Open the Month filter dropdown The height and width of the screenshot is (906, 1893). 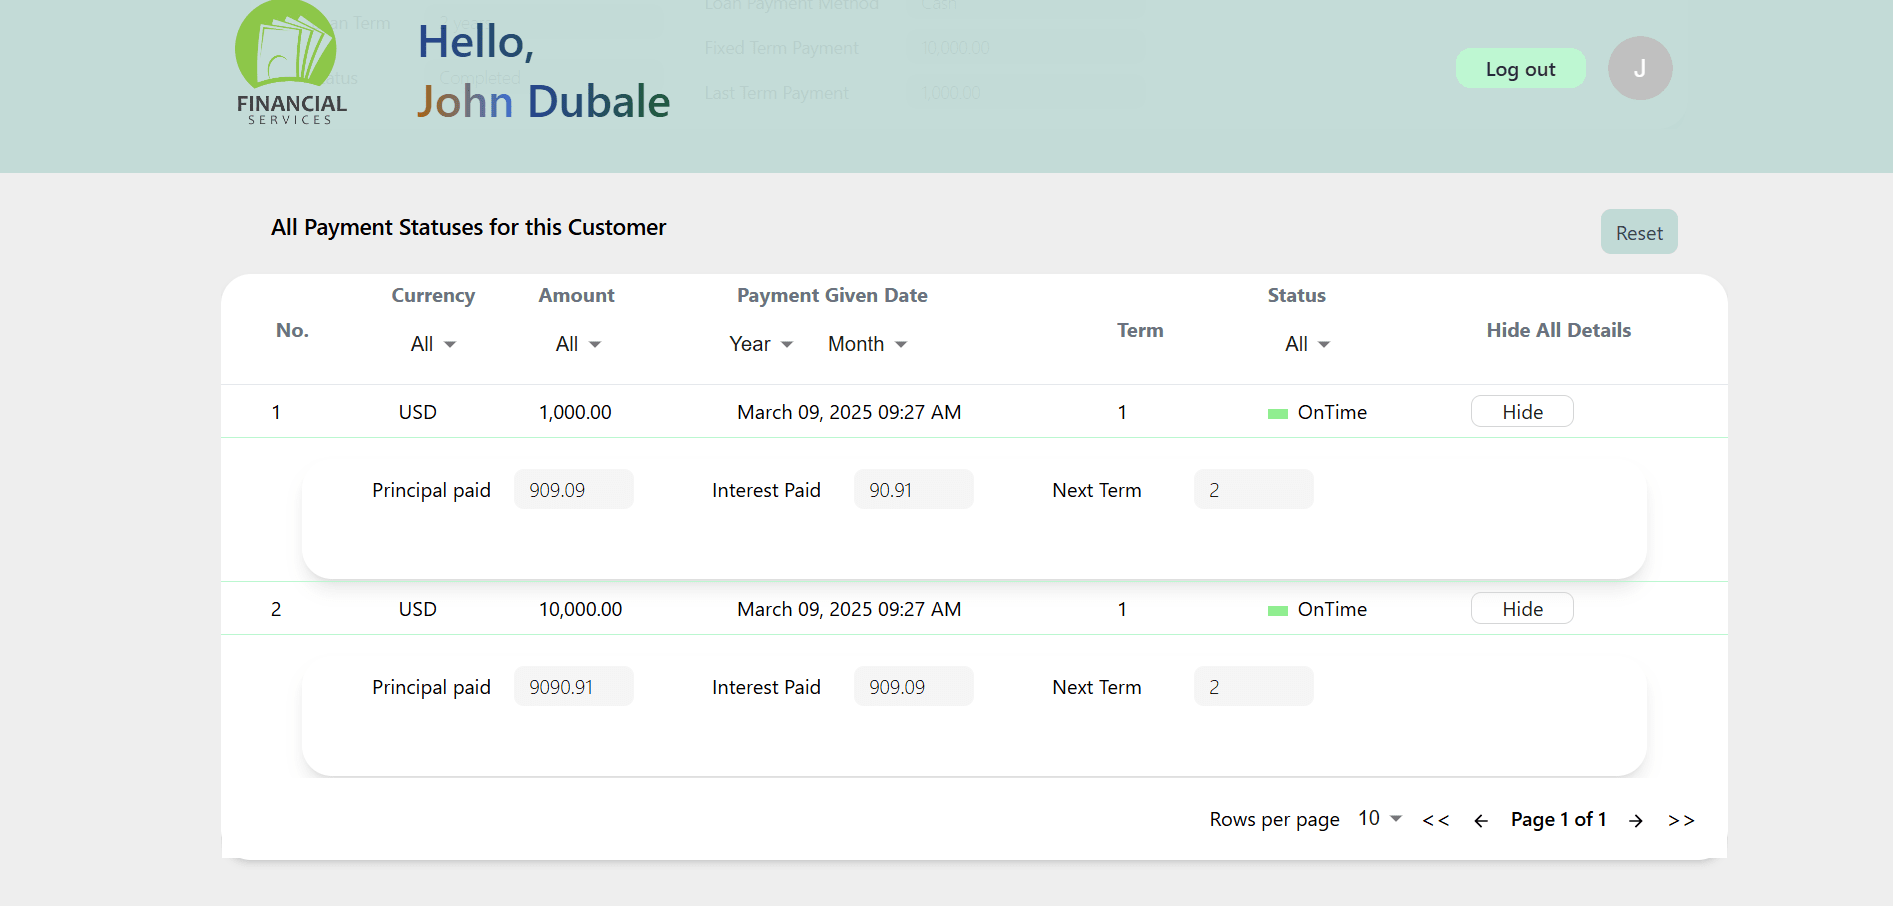point(866,343)
